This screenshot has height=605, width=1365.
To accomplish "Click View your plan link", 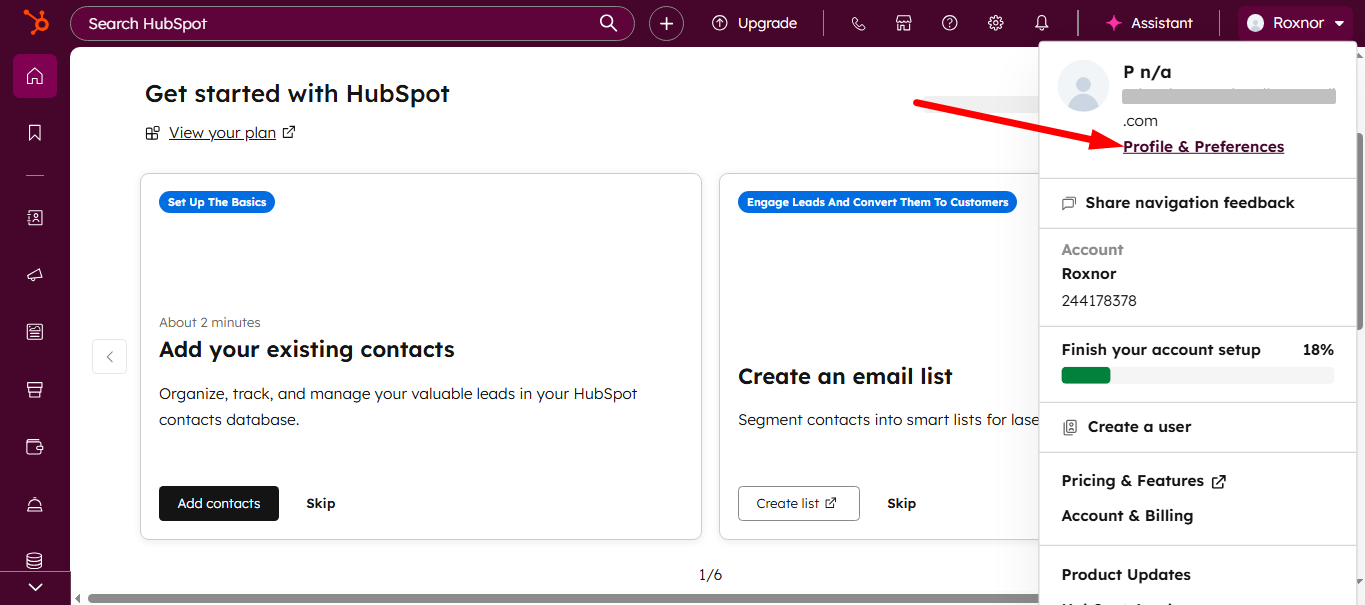I will [x=222, y=132].
